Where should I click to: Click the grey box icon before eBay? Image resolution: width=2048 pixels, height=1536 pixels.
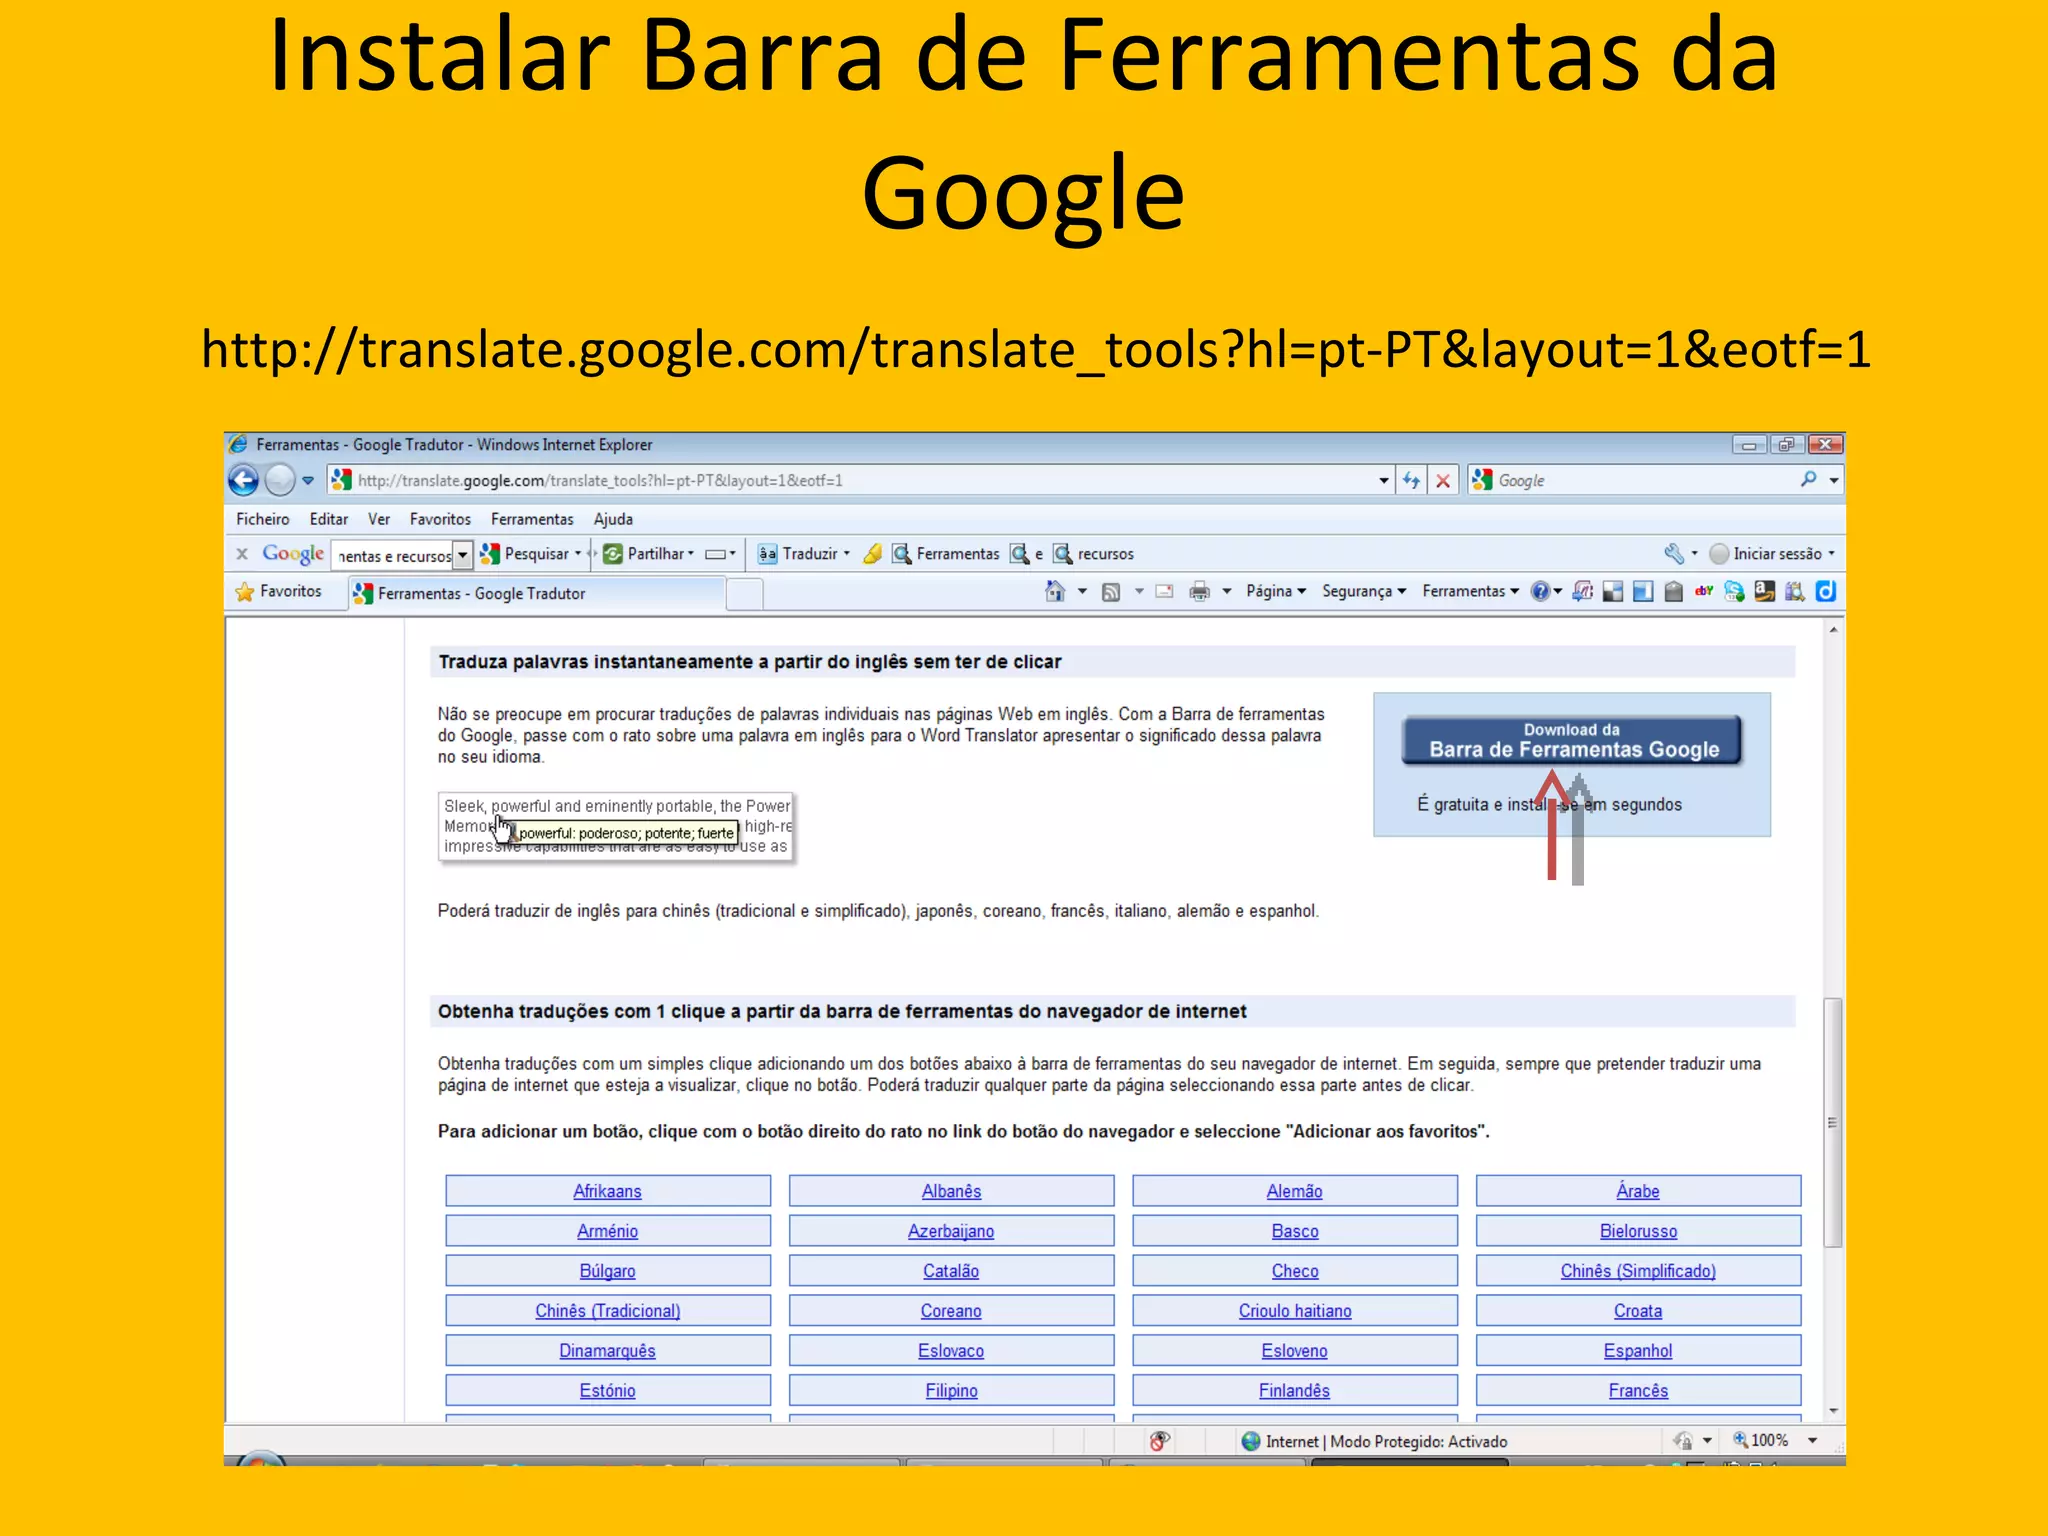pyautogui.click(x=1673, y=591)
